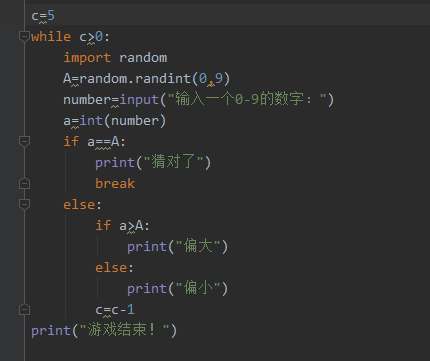Viewport: 430px width, 361px height.
Task: Click the fold end marker beside c=c-1
Action: pyautogui.click(x=24, y=310)
